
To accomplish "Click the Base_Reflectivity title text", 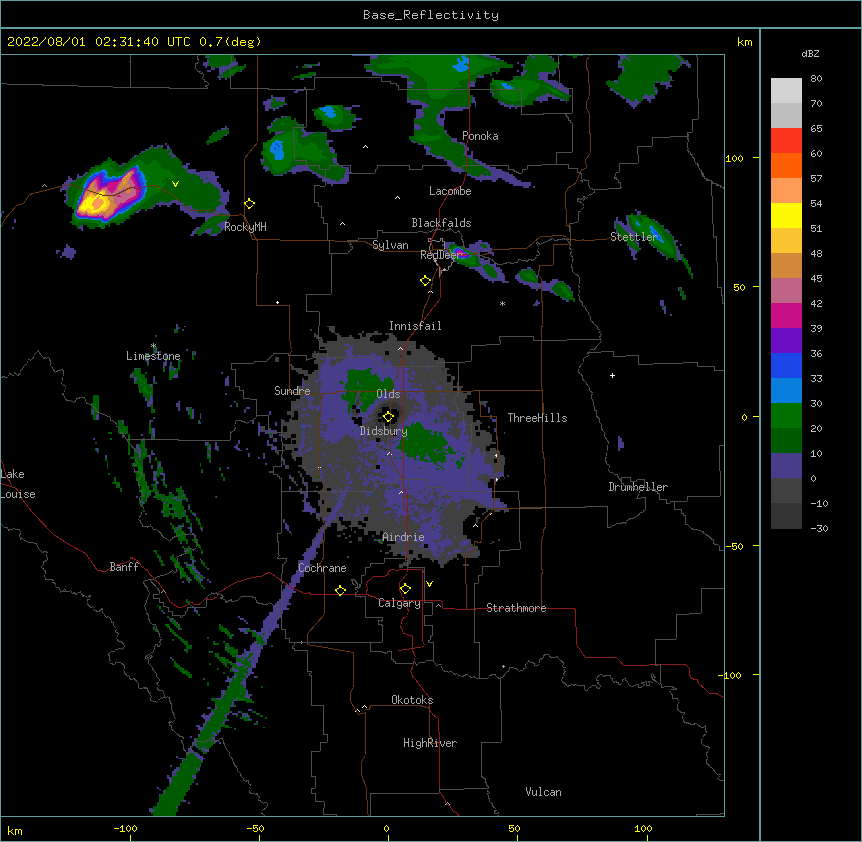I will coord(431,15).
